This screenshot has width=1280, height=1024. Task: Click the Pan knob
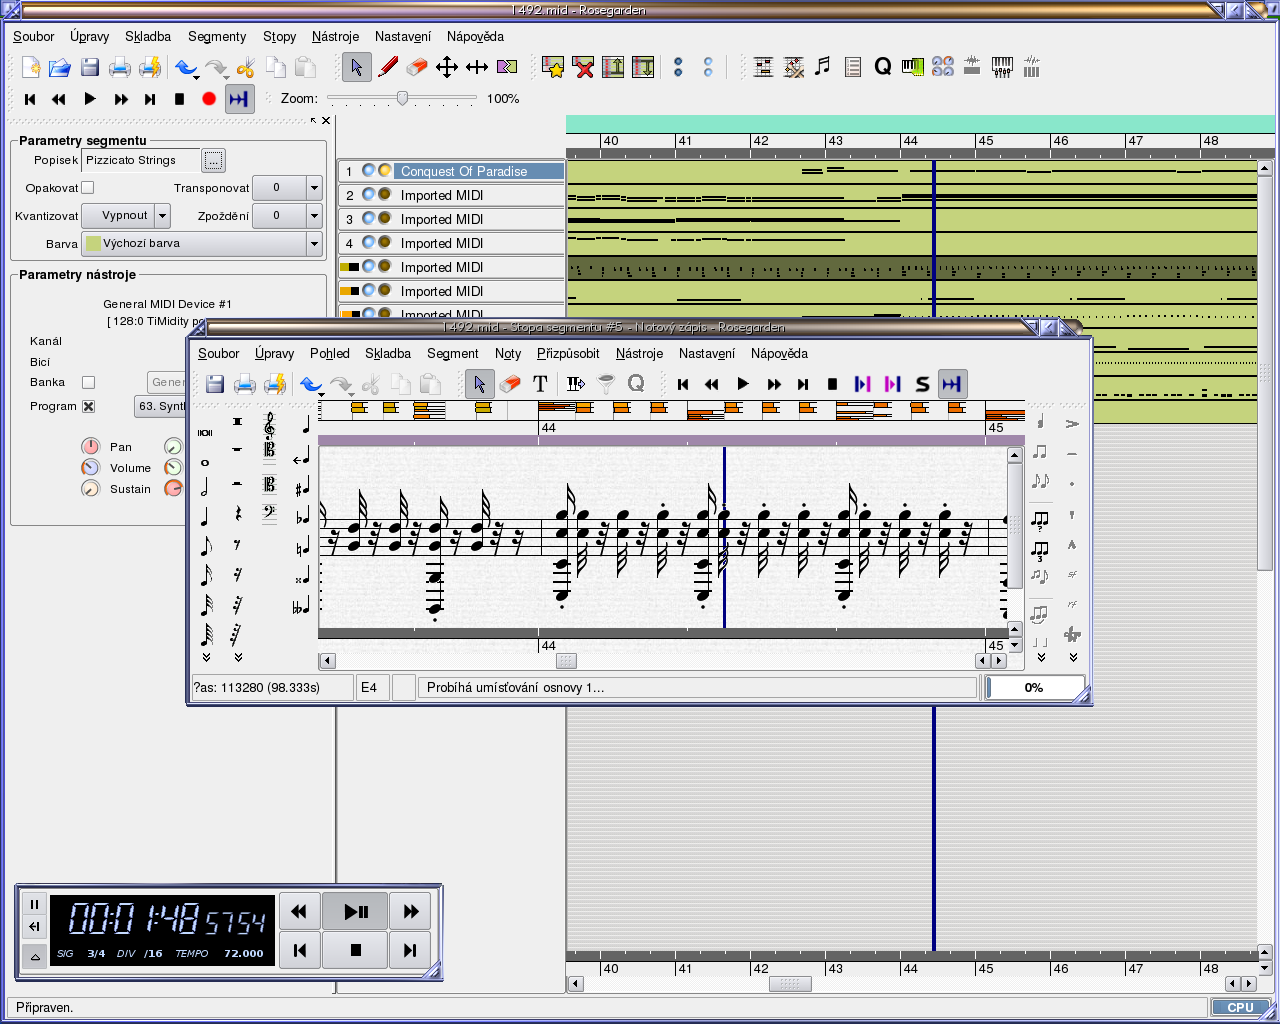(91, 447)
